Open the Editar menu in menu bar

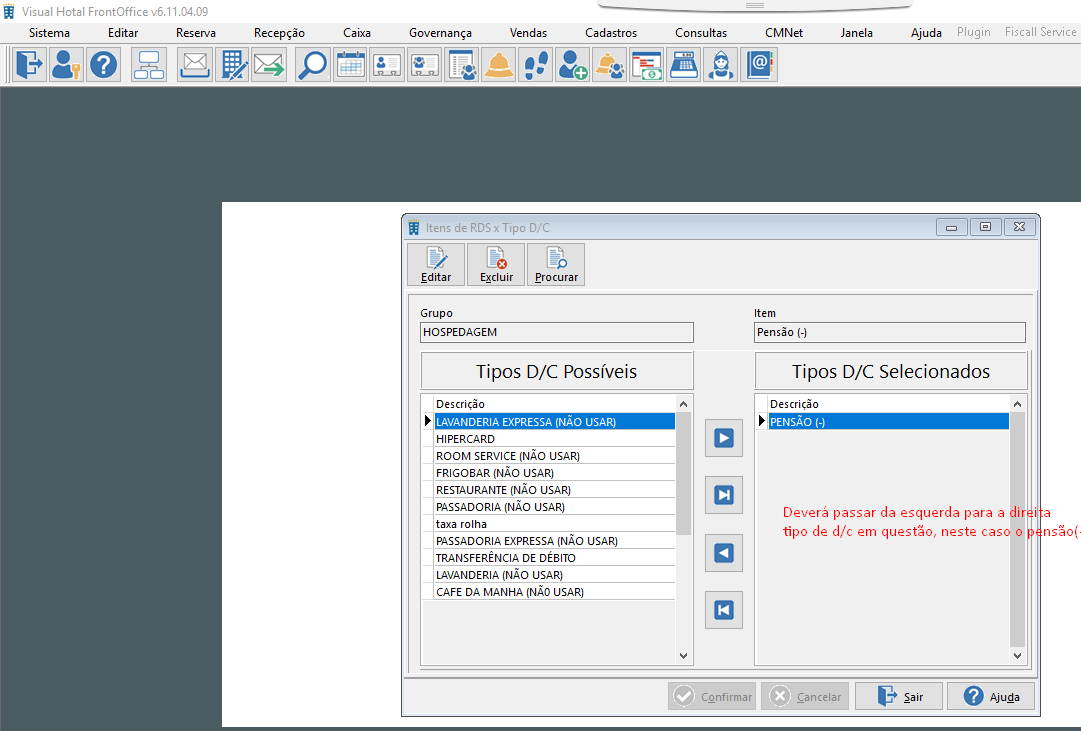point(123,33)
